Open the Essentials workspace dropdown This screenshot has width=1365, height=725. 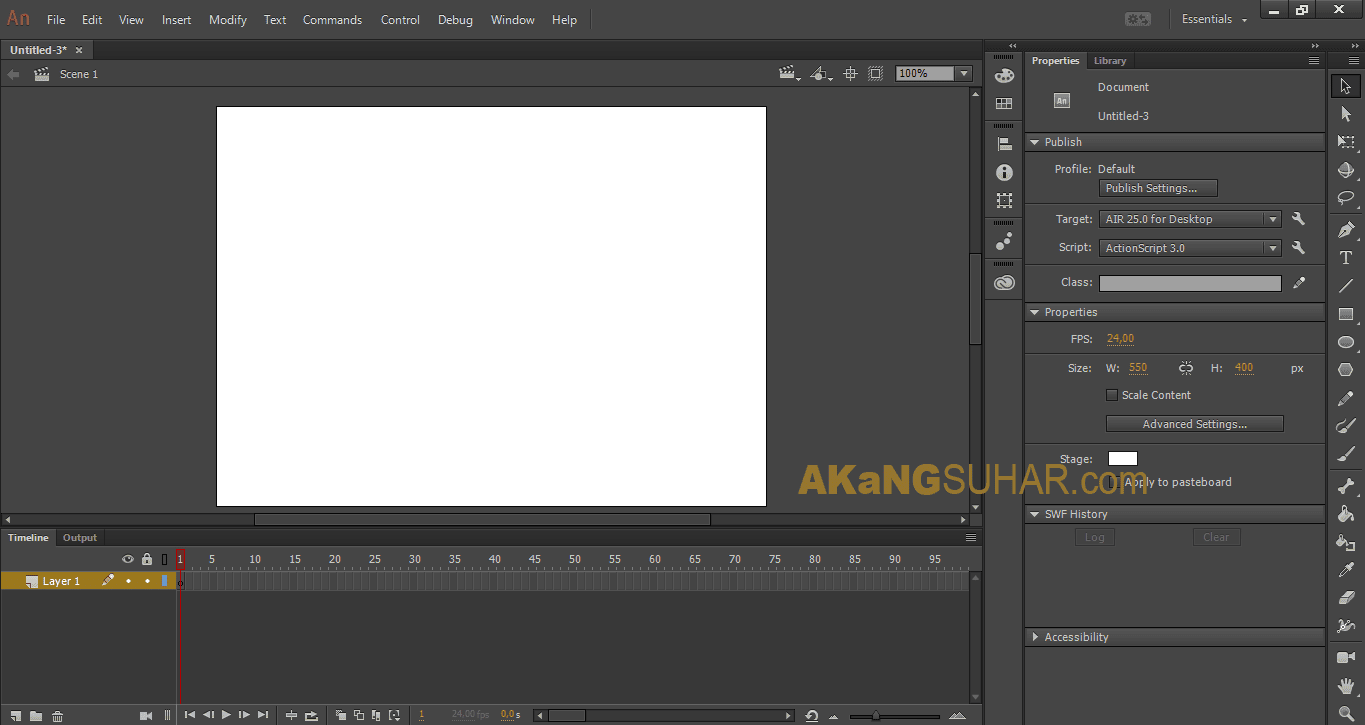coord(1215,19)
